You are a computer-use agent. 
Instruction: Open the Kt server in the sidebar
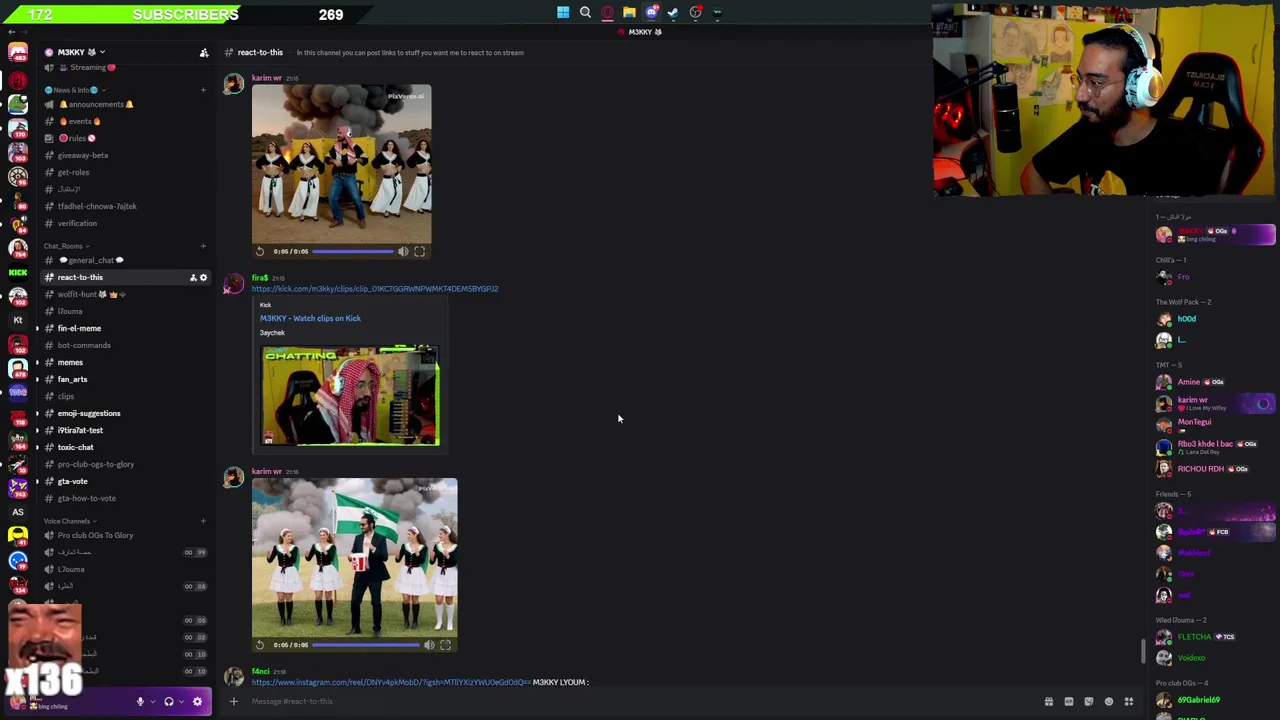click(x=17, y=320)
